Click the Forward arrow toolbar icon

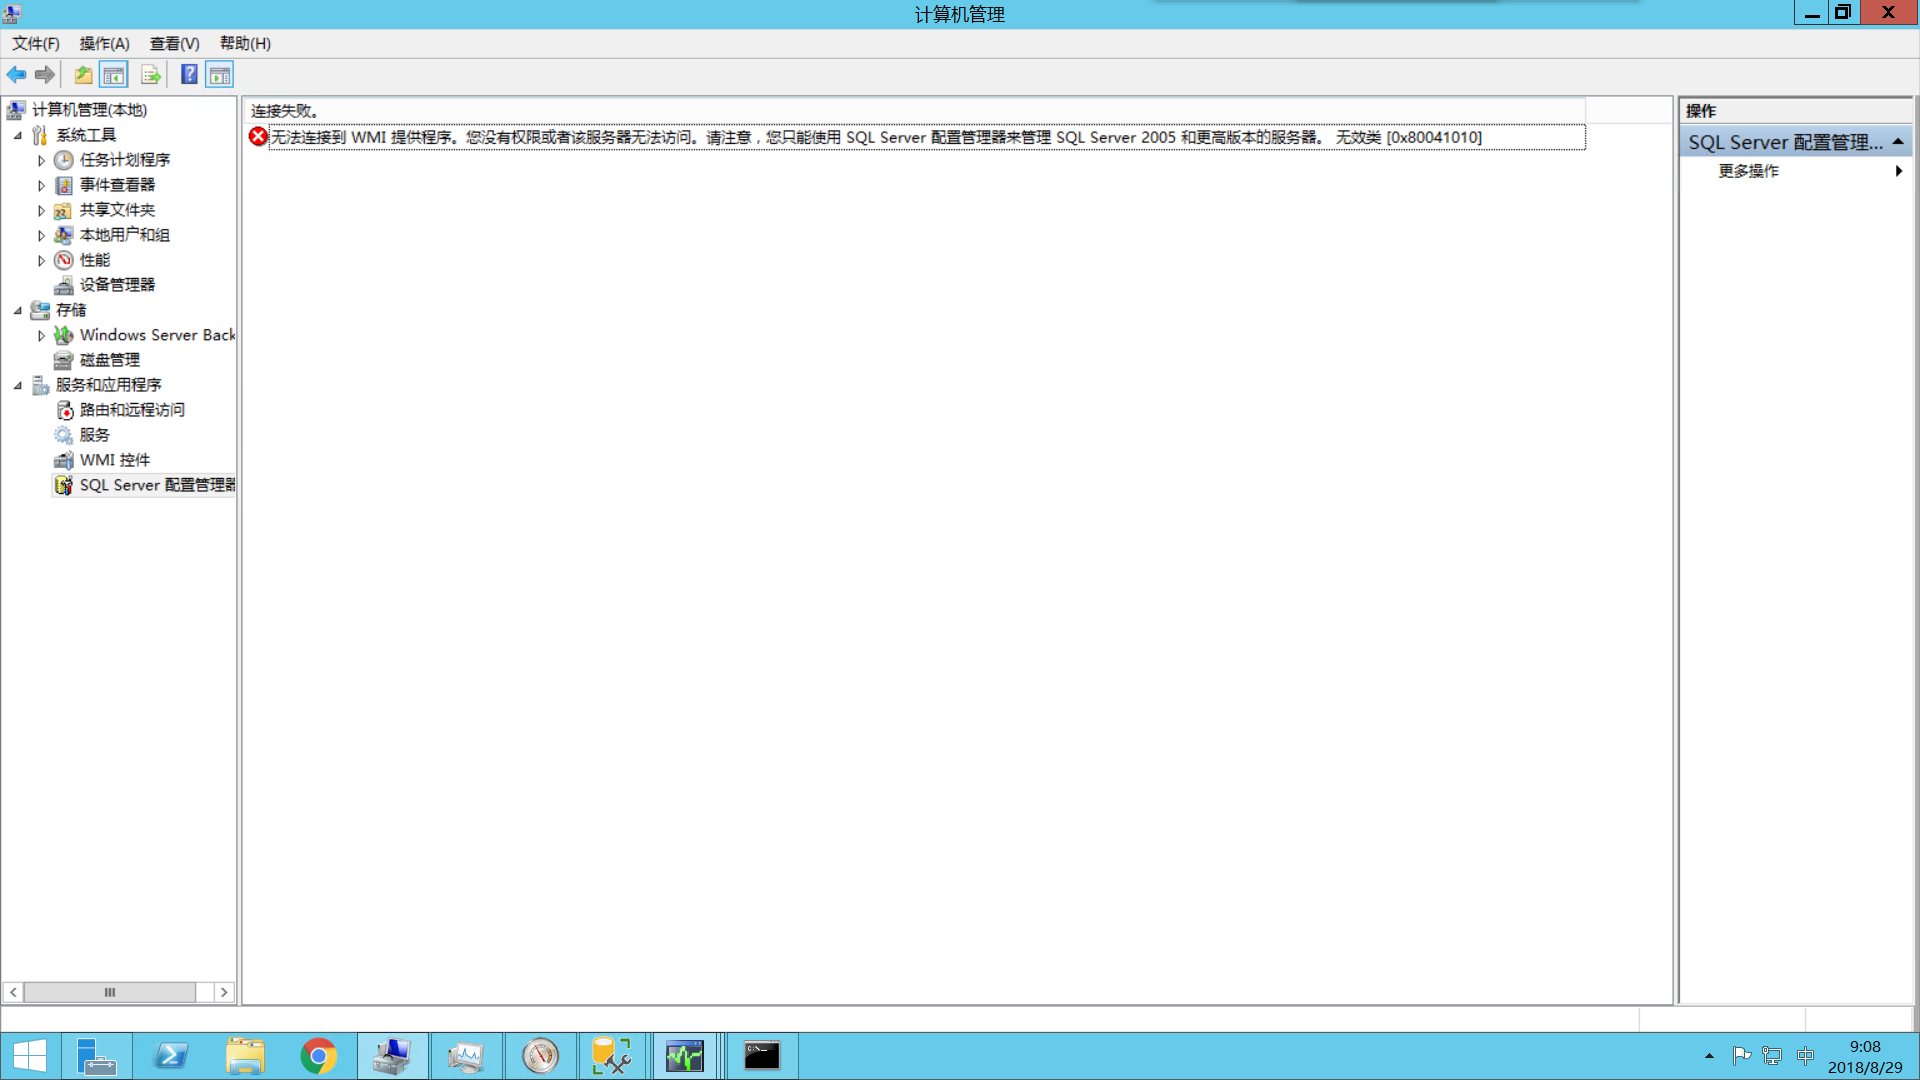(x=45, y=75)
